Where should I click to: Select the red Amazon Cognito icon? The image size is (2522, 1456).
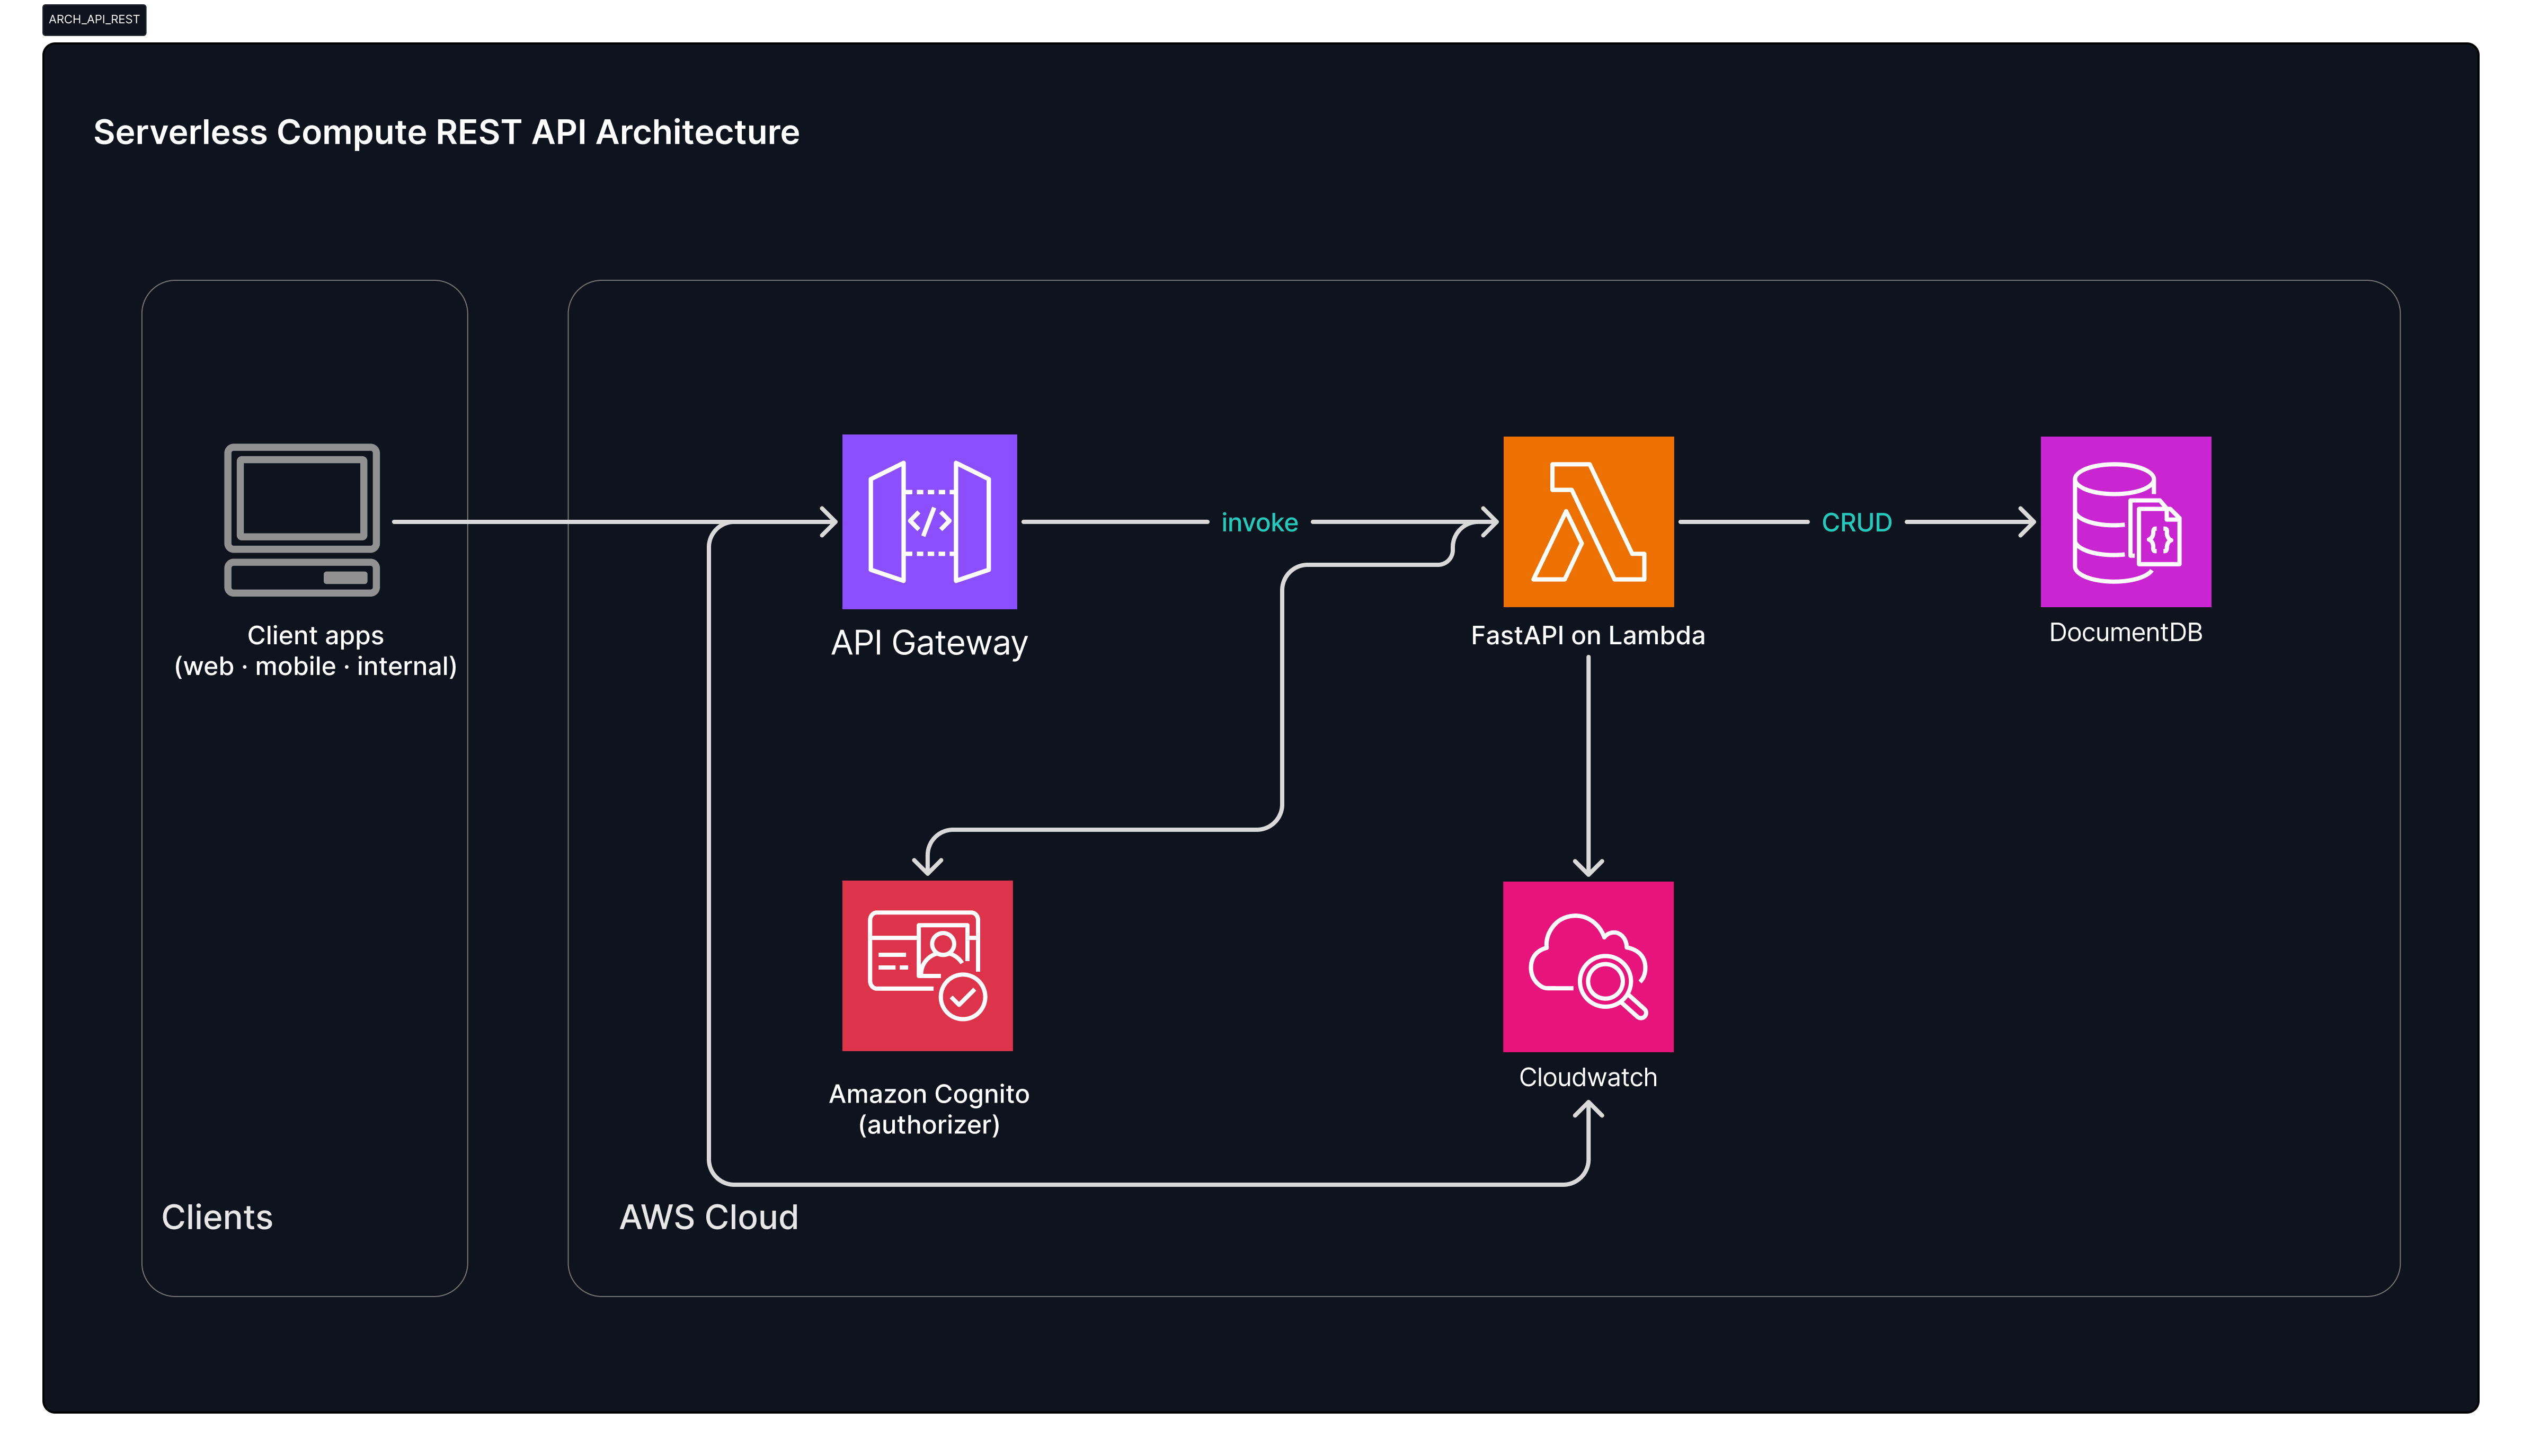click(x=927, y=965)
